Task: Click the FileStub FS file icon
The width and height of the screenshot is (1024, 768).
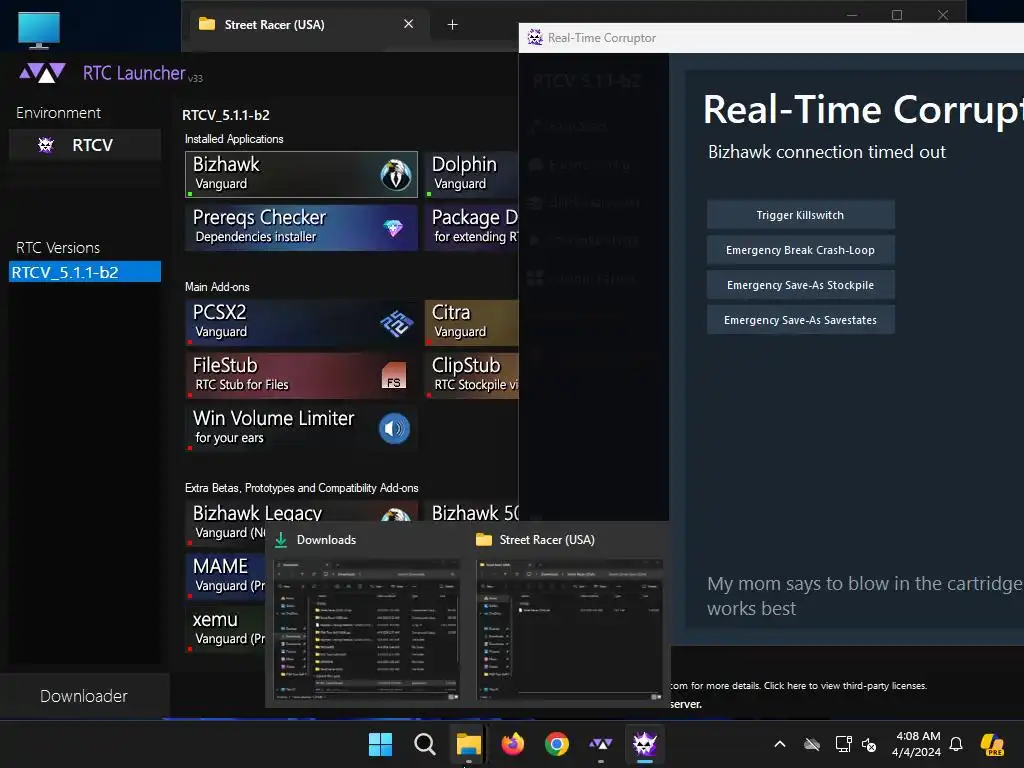Action: pos(394,376)
